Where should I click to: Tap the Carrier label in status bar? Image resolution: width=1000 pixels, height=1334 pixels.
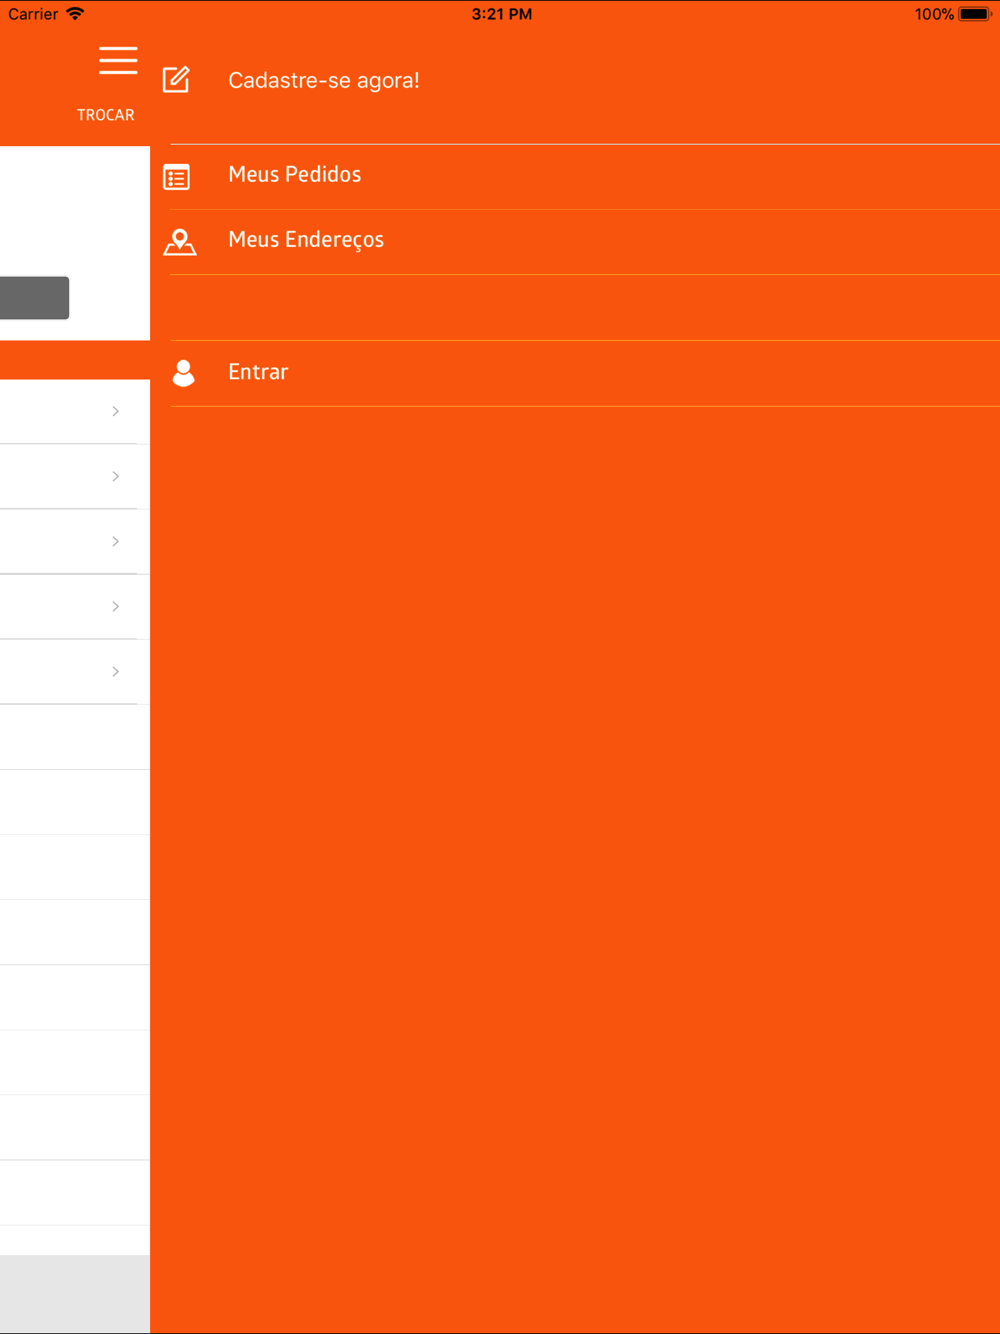(33, 14)
